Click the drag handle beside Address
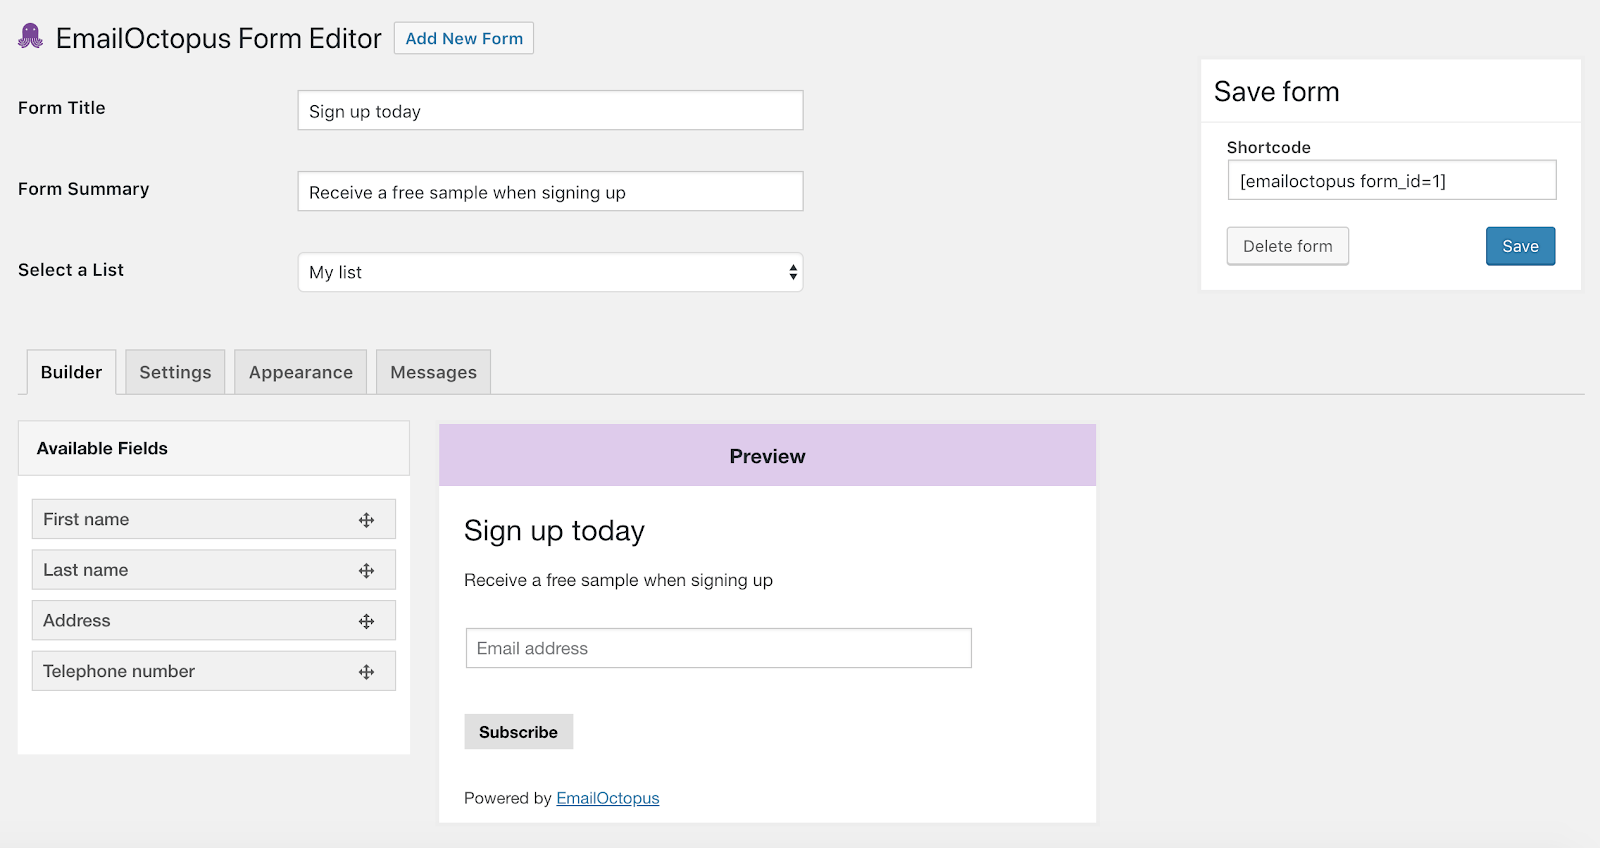Viewport: 1600px width, 848px height. [x=367, y=620]
